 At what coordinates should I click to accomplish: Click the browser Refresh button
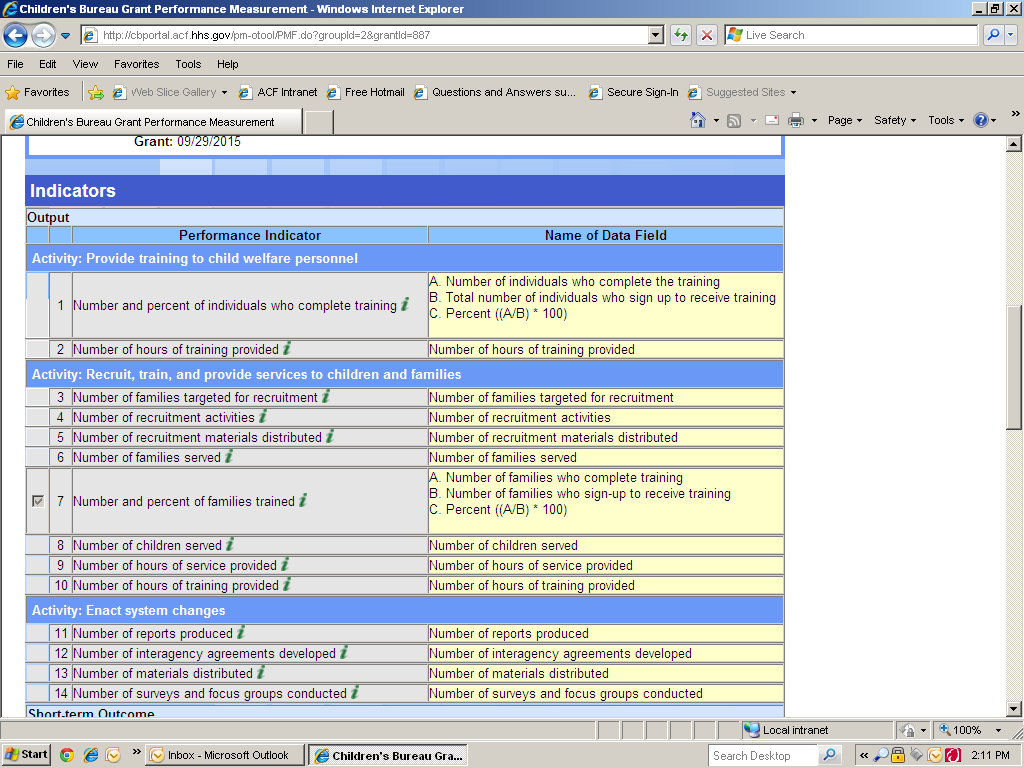(x=681, y=35)
